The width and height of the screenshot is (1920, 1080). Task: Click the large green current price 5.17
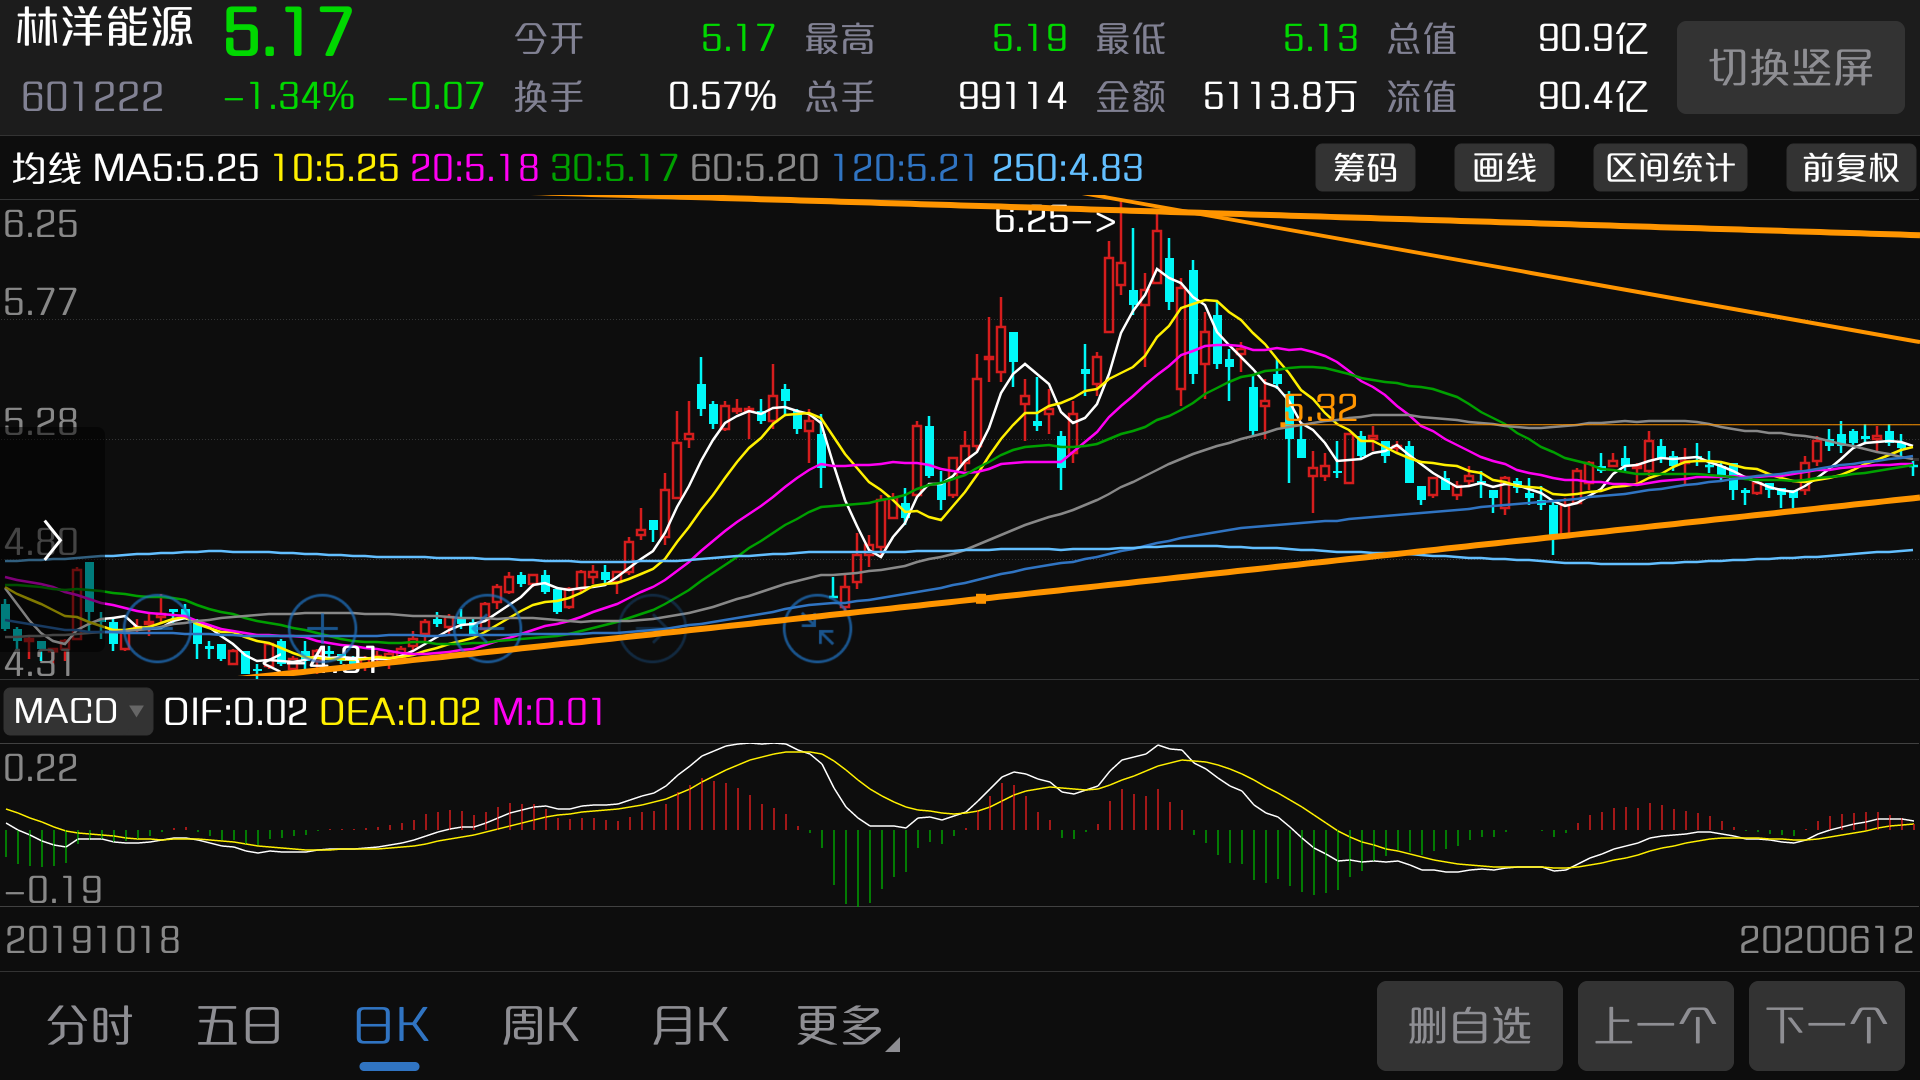click(x=288, y=33)
